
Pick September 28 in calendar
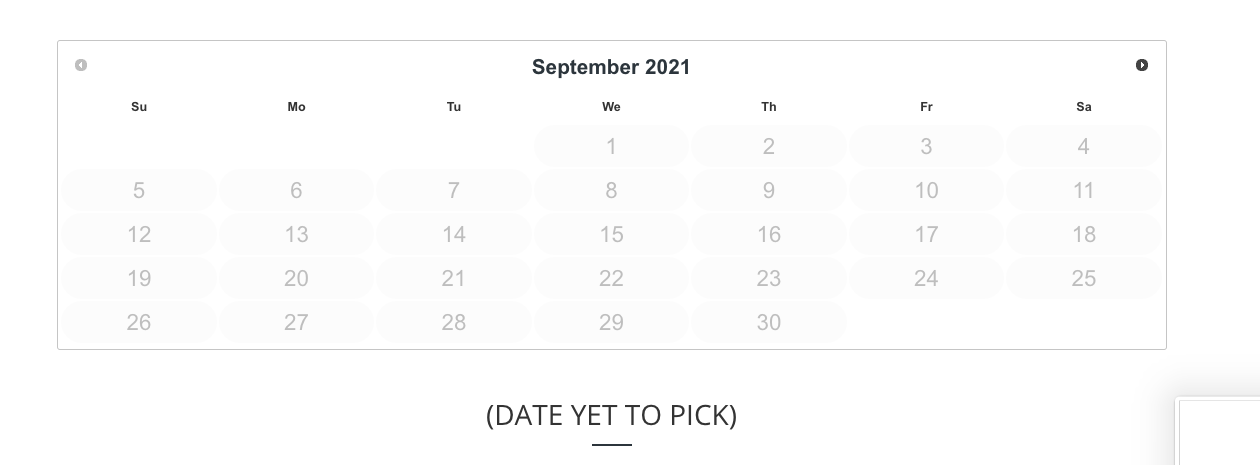pyautogui.click(x=454, y=323)
